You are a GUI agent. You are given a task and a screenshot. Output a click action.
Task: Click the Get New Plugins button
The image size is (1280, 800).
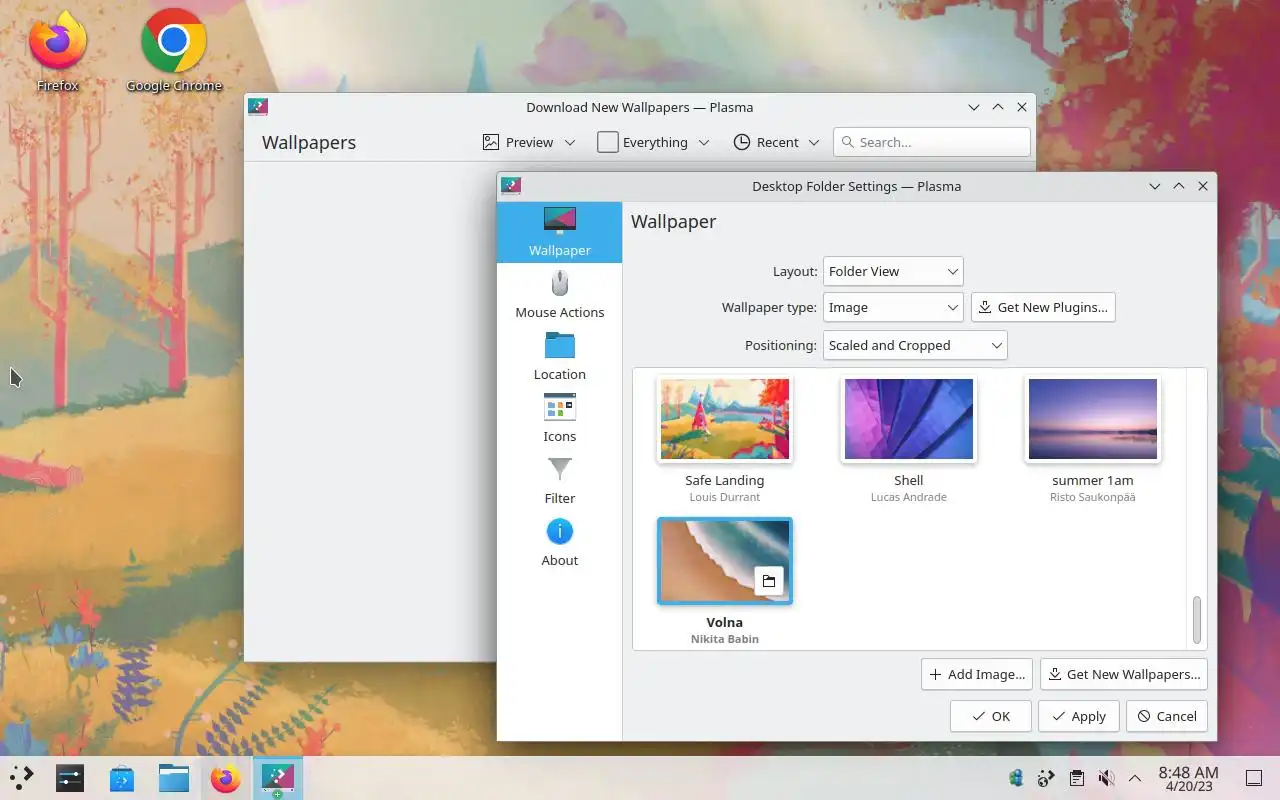click(1043, 307)
